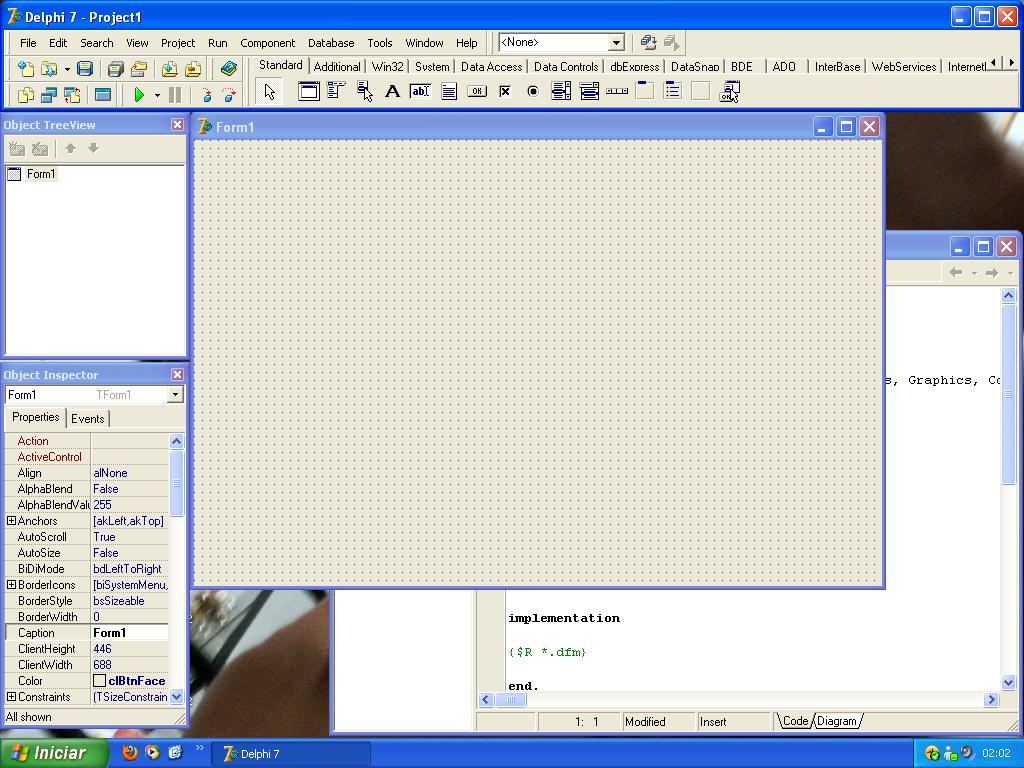Image resolution: width=1024 pixels, height=768 pixels.
Task: Expand the BorderIcons property
Action: [11, 584]
